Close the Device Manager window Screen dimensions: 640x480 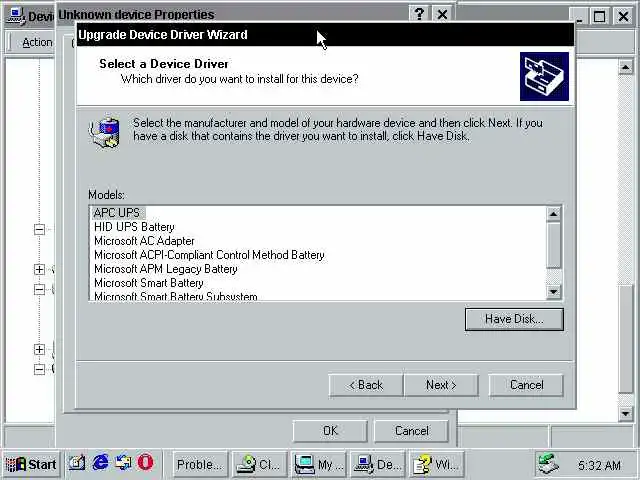[624, 17]
